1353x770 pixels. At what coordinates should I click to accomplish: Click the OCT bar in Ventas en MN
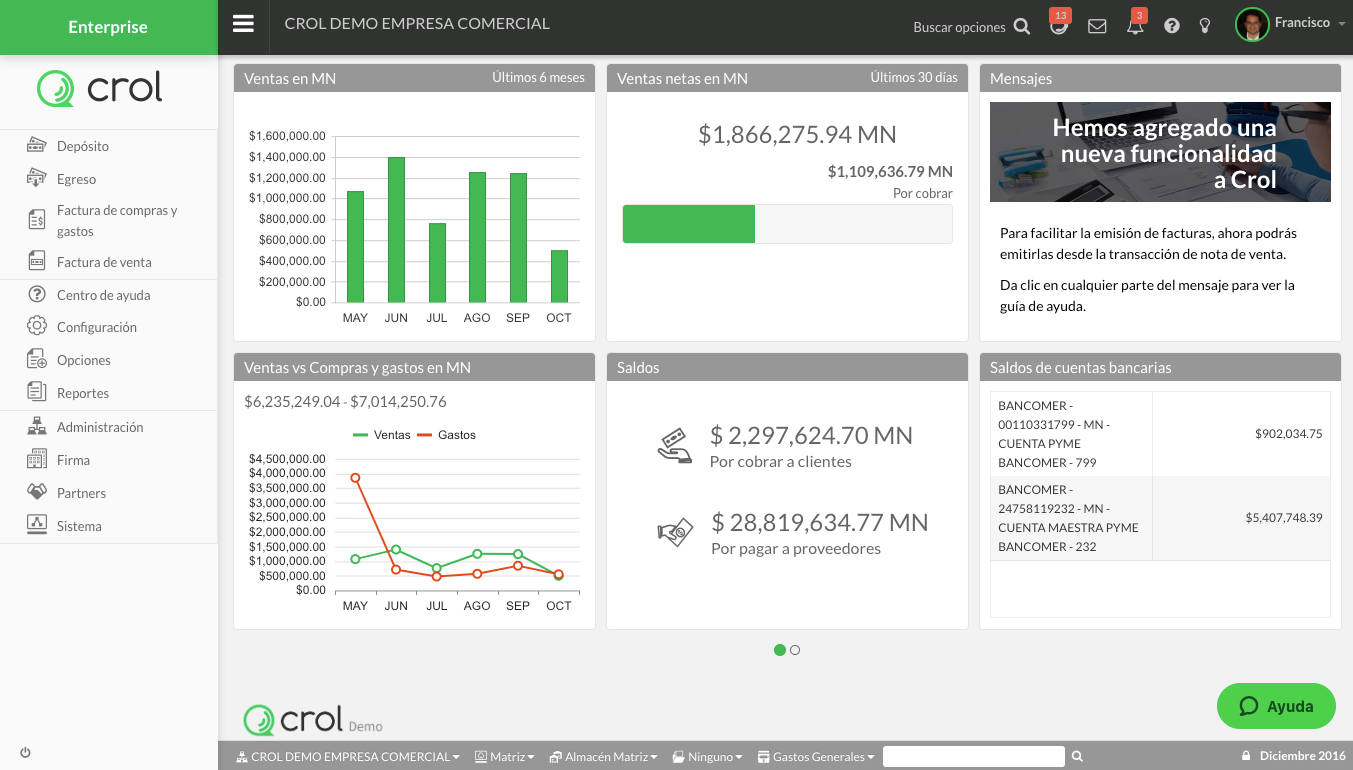click(x=559, y=276)
